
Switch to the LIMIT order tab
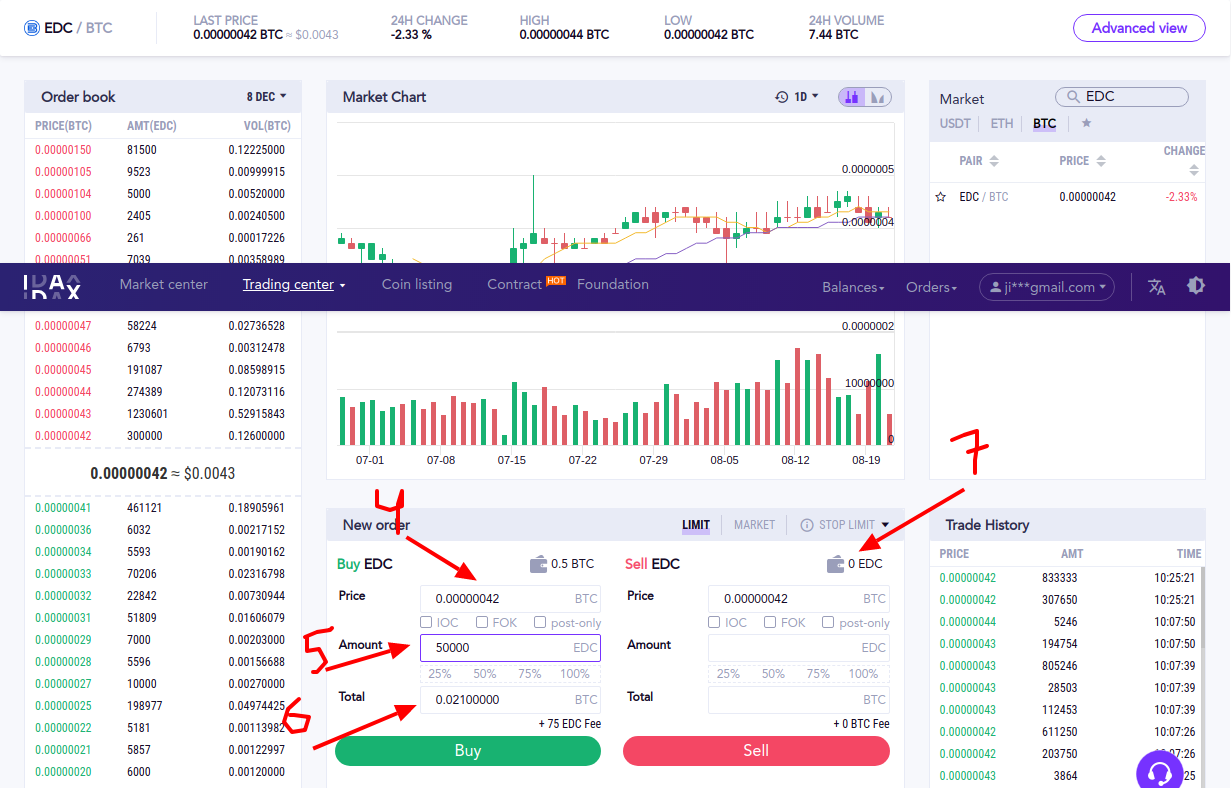tap(696, 525)
